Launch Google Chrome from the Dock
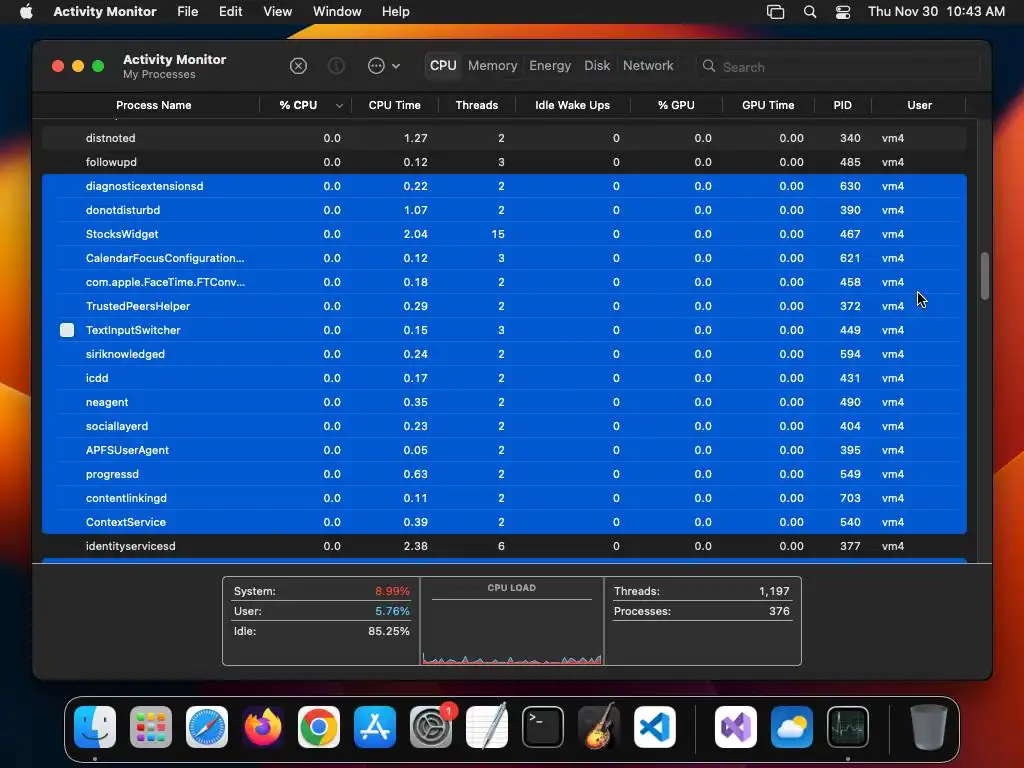Image resolution: width=1024 pixels, height=768 pixels. (319, 727)
